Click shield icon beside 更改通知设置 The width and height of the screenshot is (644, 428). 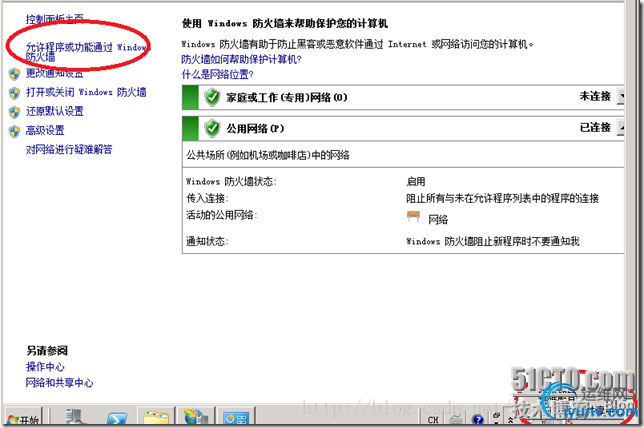pyautogui.click(x=14, y=74)
